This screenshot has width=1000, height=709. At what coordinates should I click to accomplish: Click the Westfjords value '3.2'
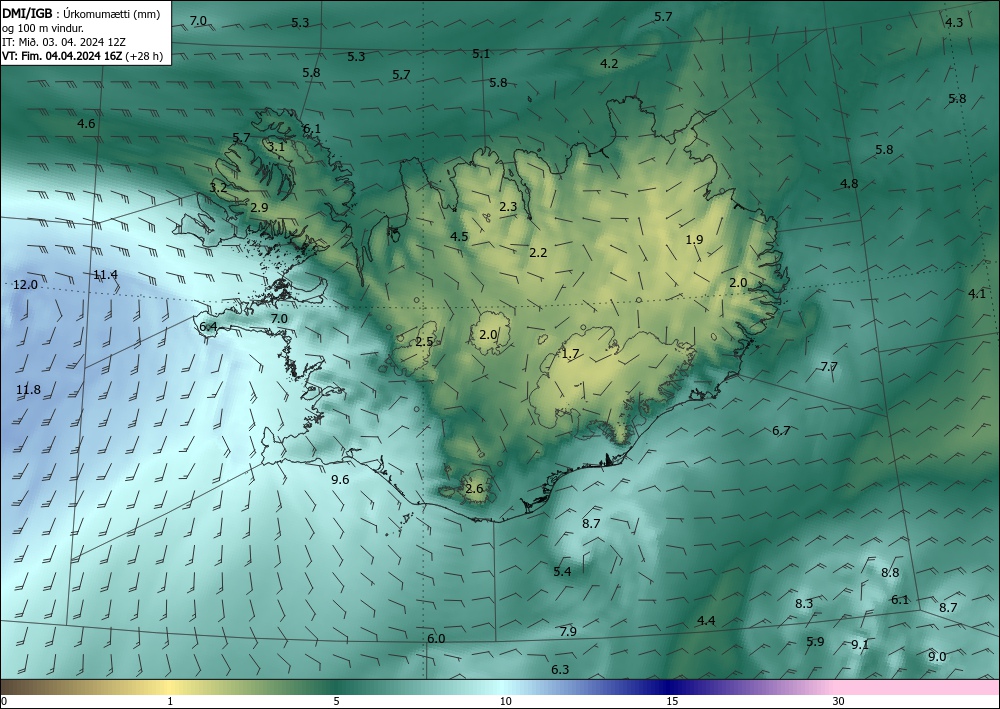pos(218,187)
